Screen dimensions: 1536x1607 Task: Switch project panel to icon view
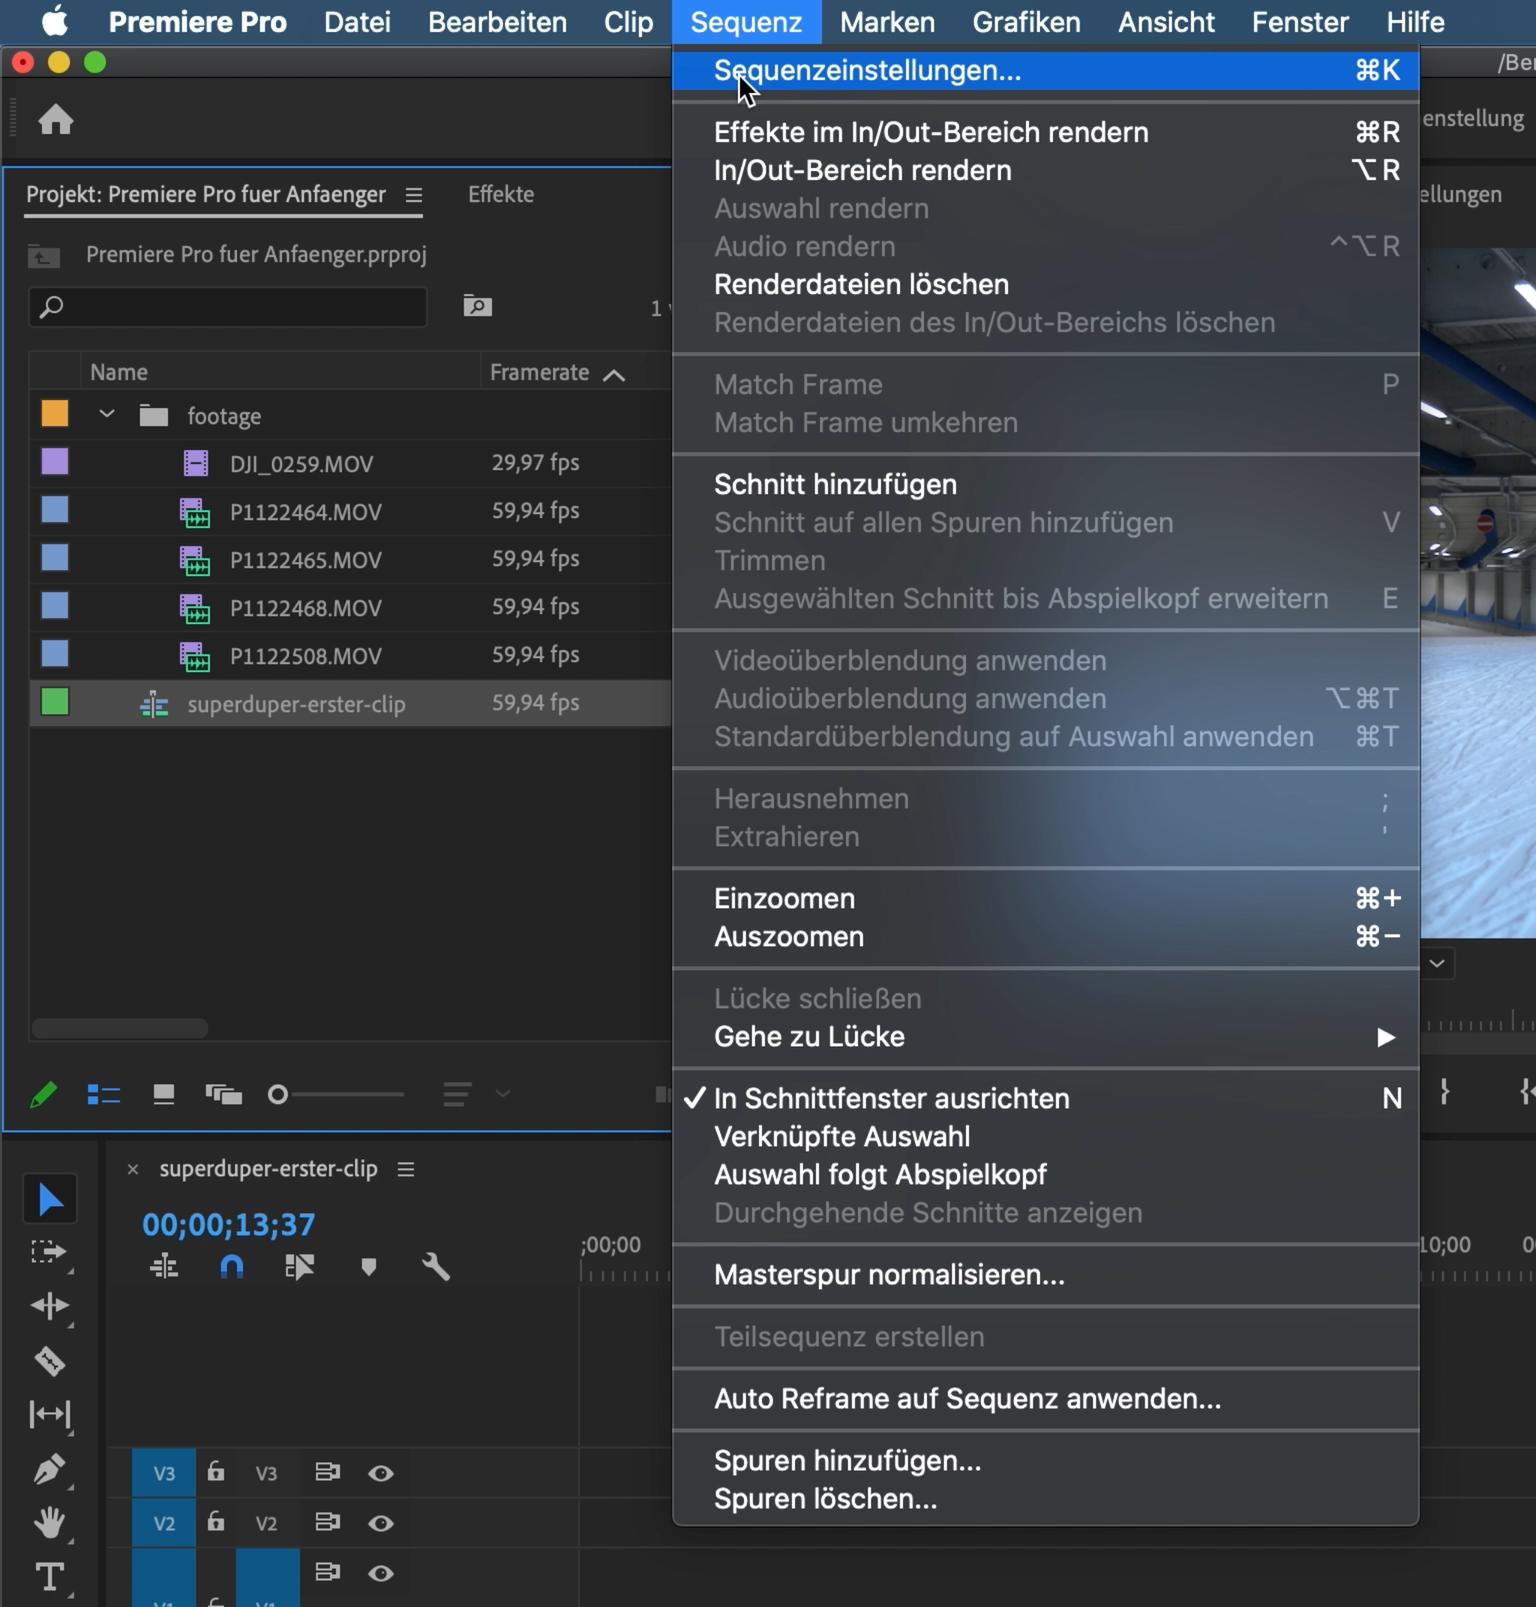[x=163, y=1095]
